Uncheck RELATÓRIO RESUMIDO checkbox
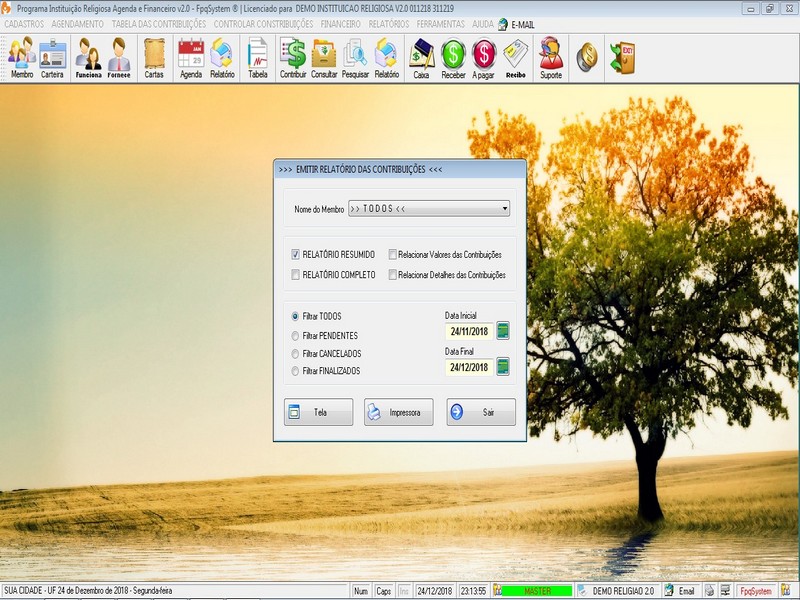This screenshot has width=800, height=600. coord(295,254)
